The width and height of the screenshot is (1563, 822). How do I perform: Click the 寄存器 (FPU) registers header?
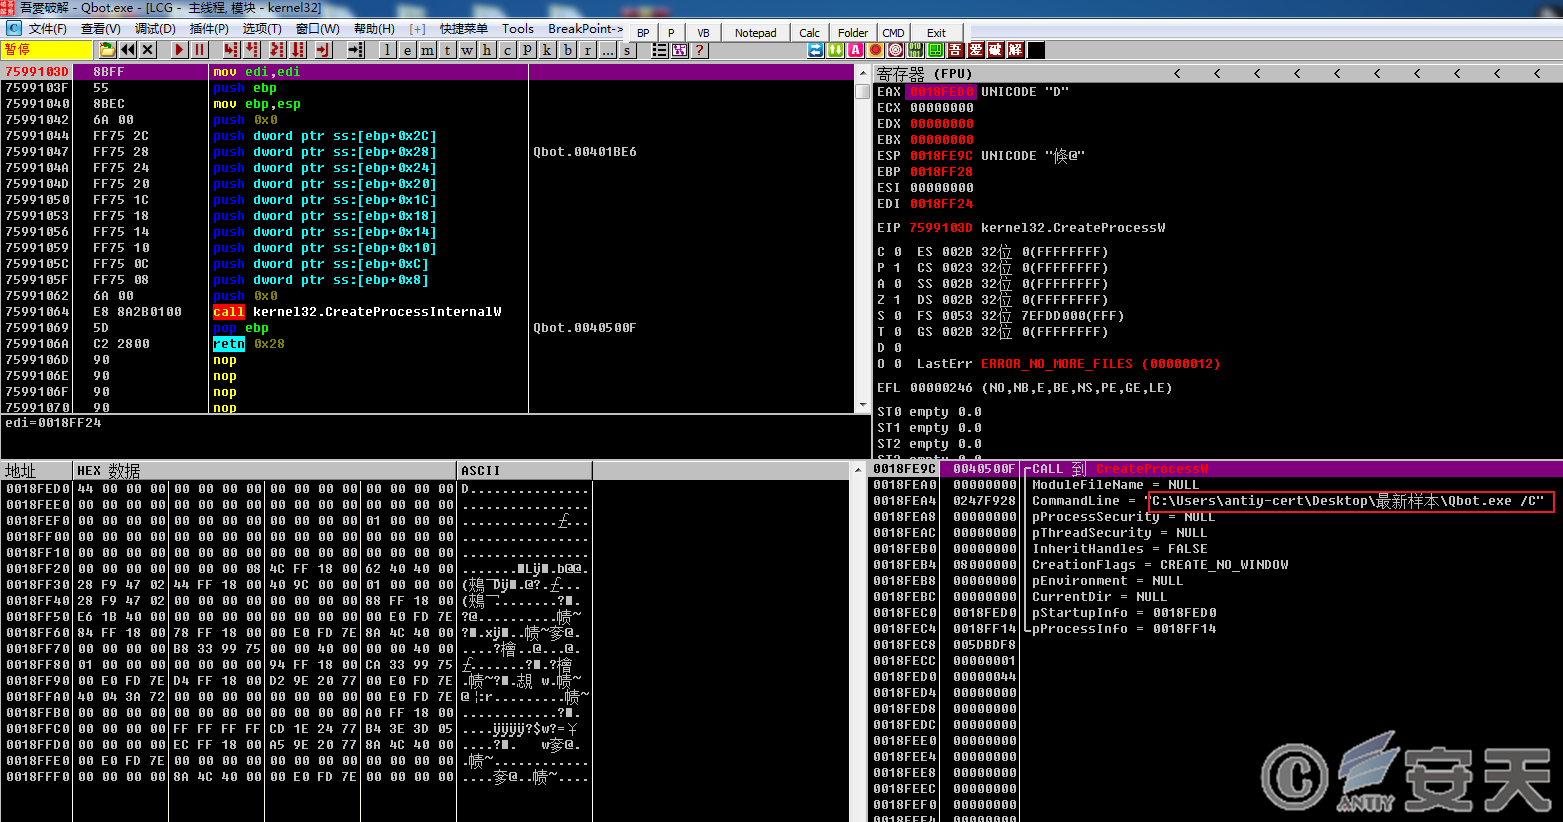click(x=924, y=73)
